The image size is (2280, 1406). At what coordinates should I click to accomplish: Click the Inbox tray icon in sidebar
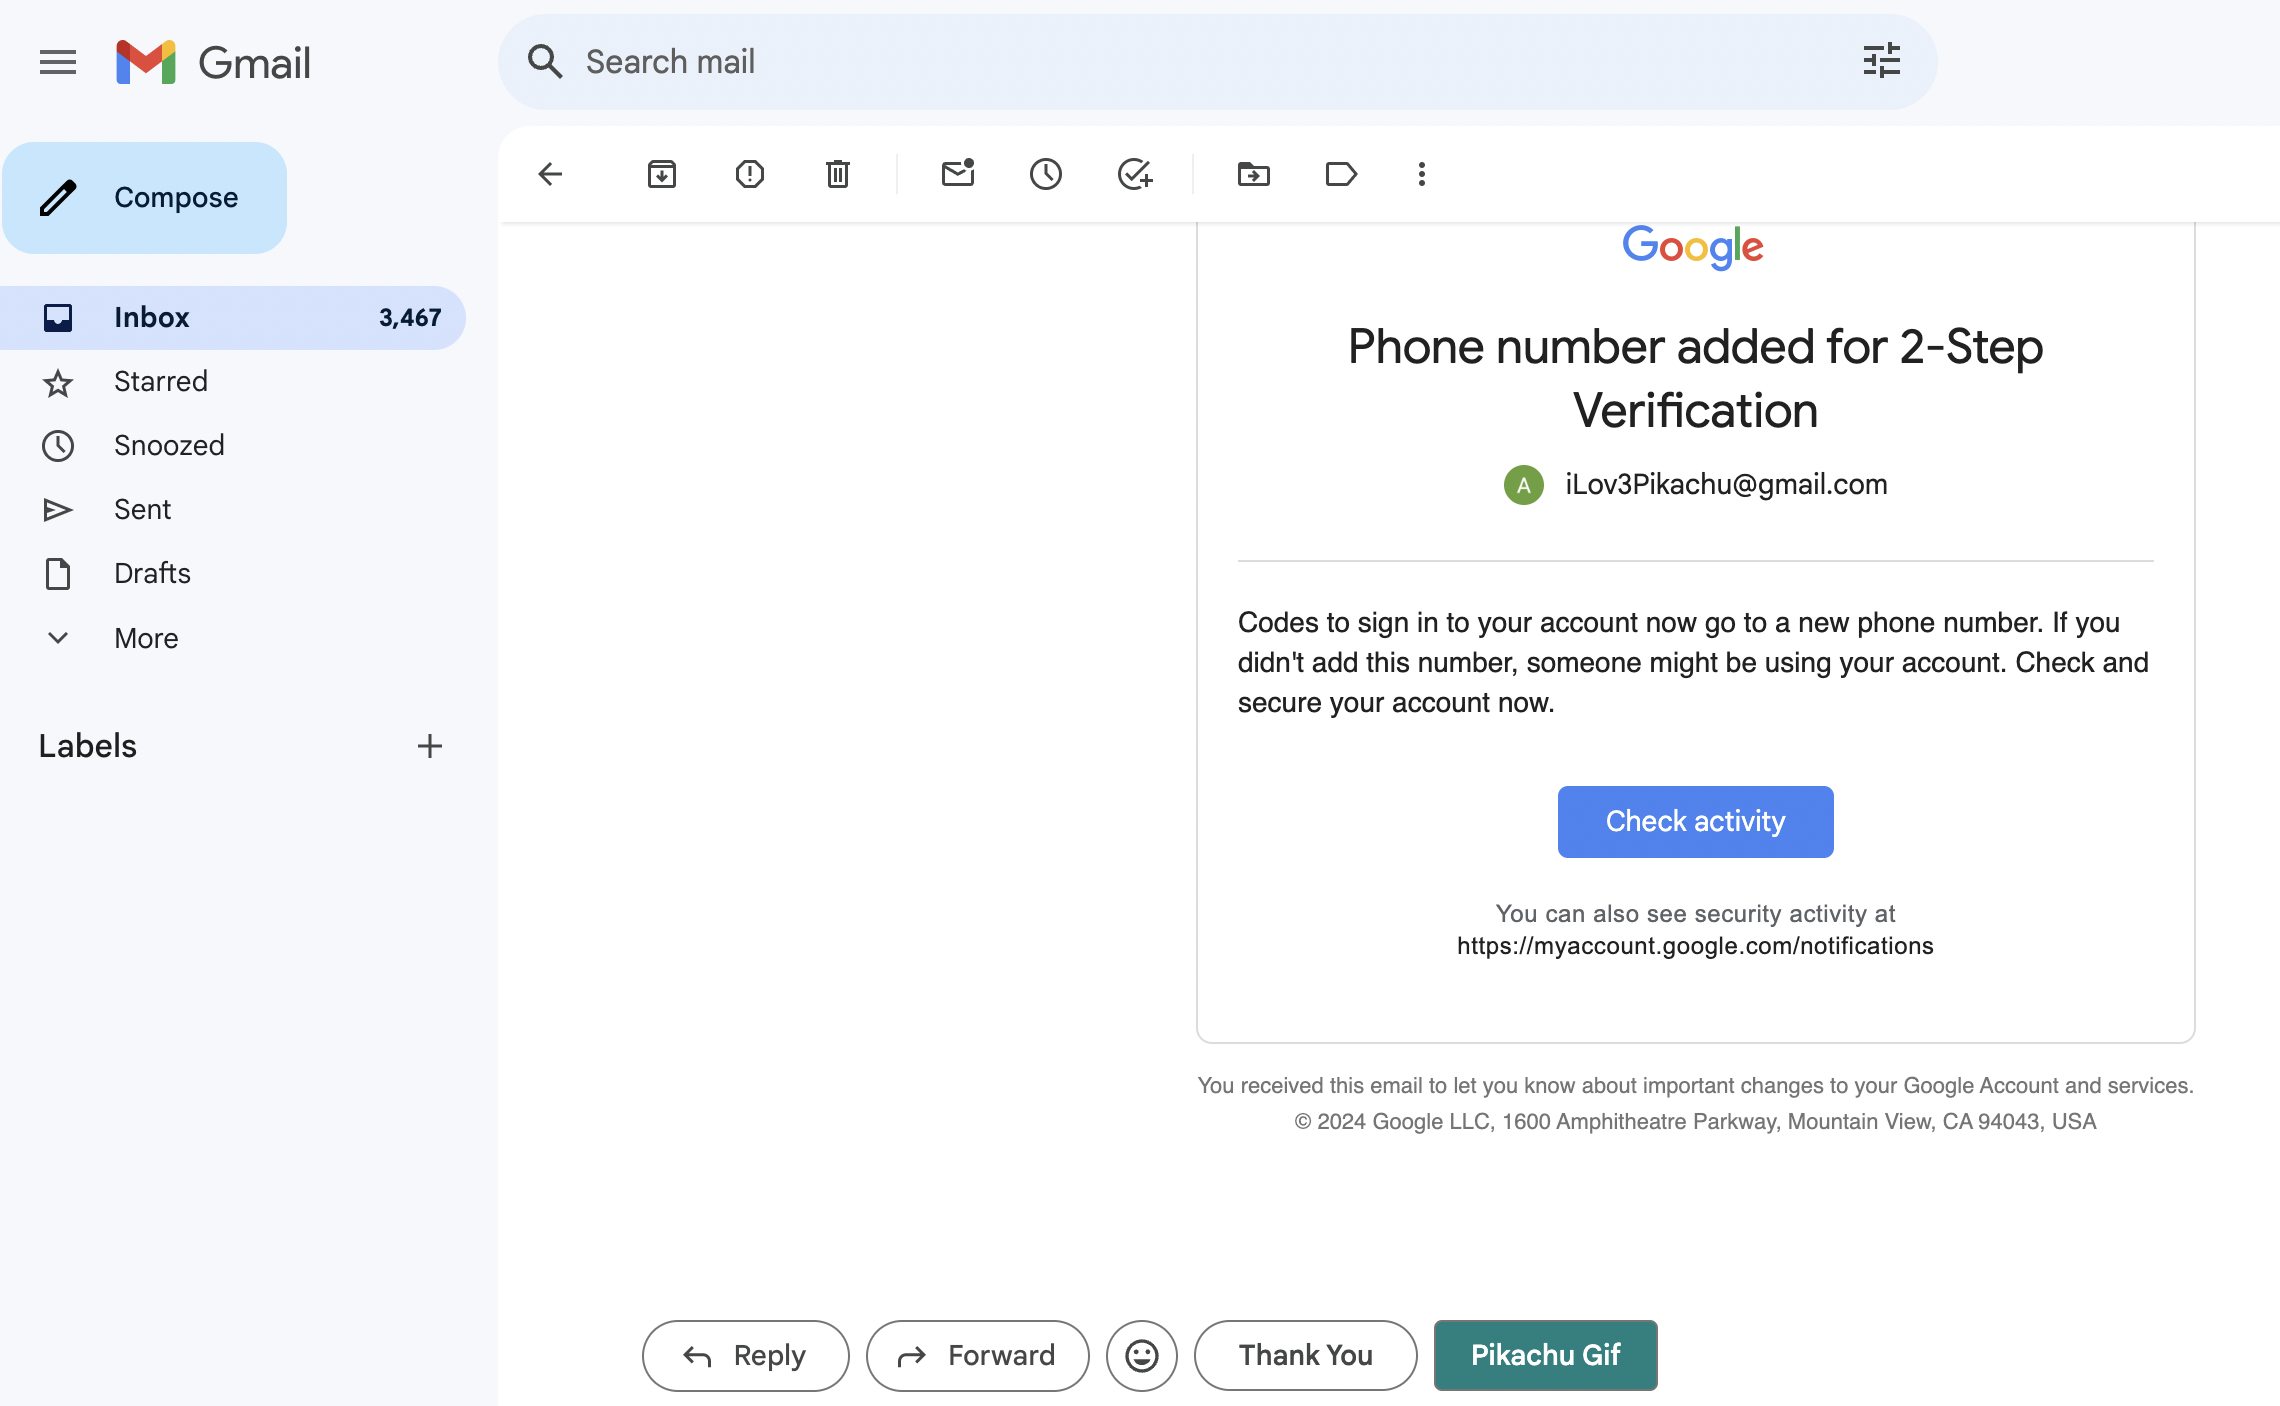tap(58, 318)
